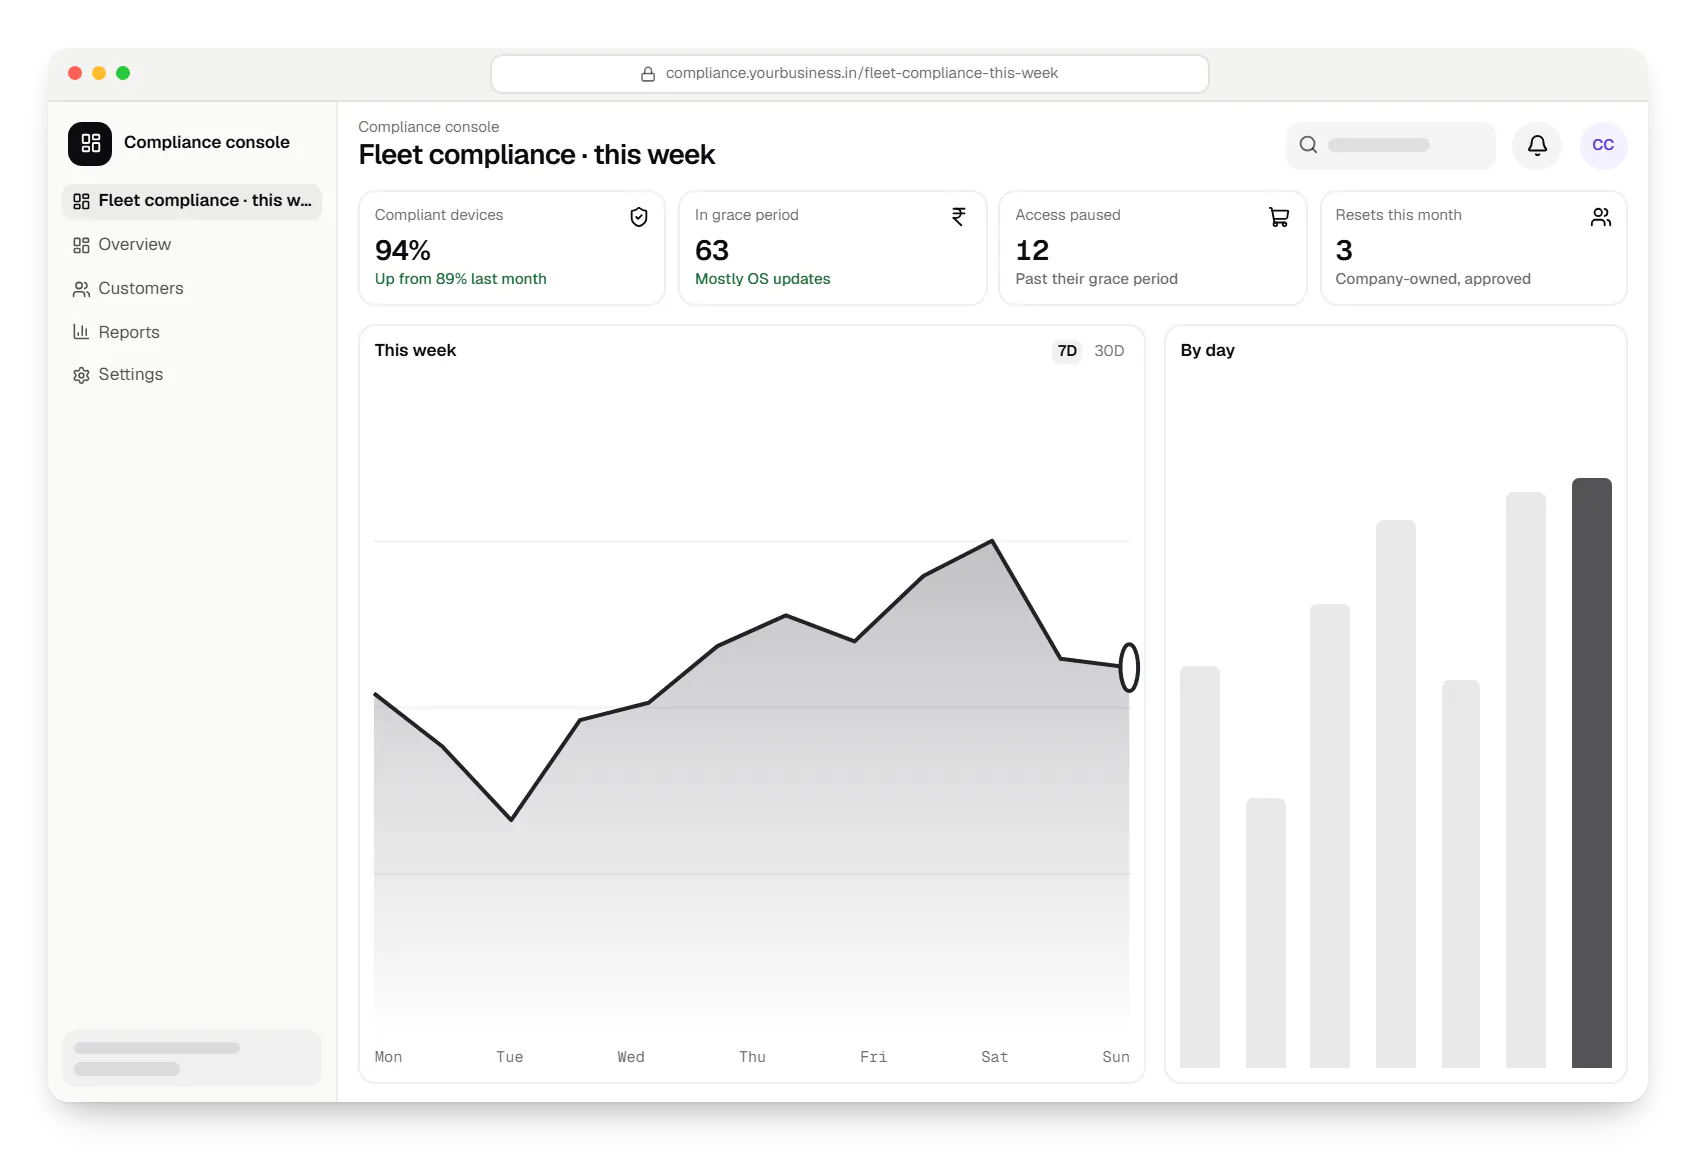1696x1150 pixels.
Task: Click the Customers sidebar people icon
Action: [x=81, y=289]
